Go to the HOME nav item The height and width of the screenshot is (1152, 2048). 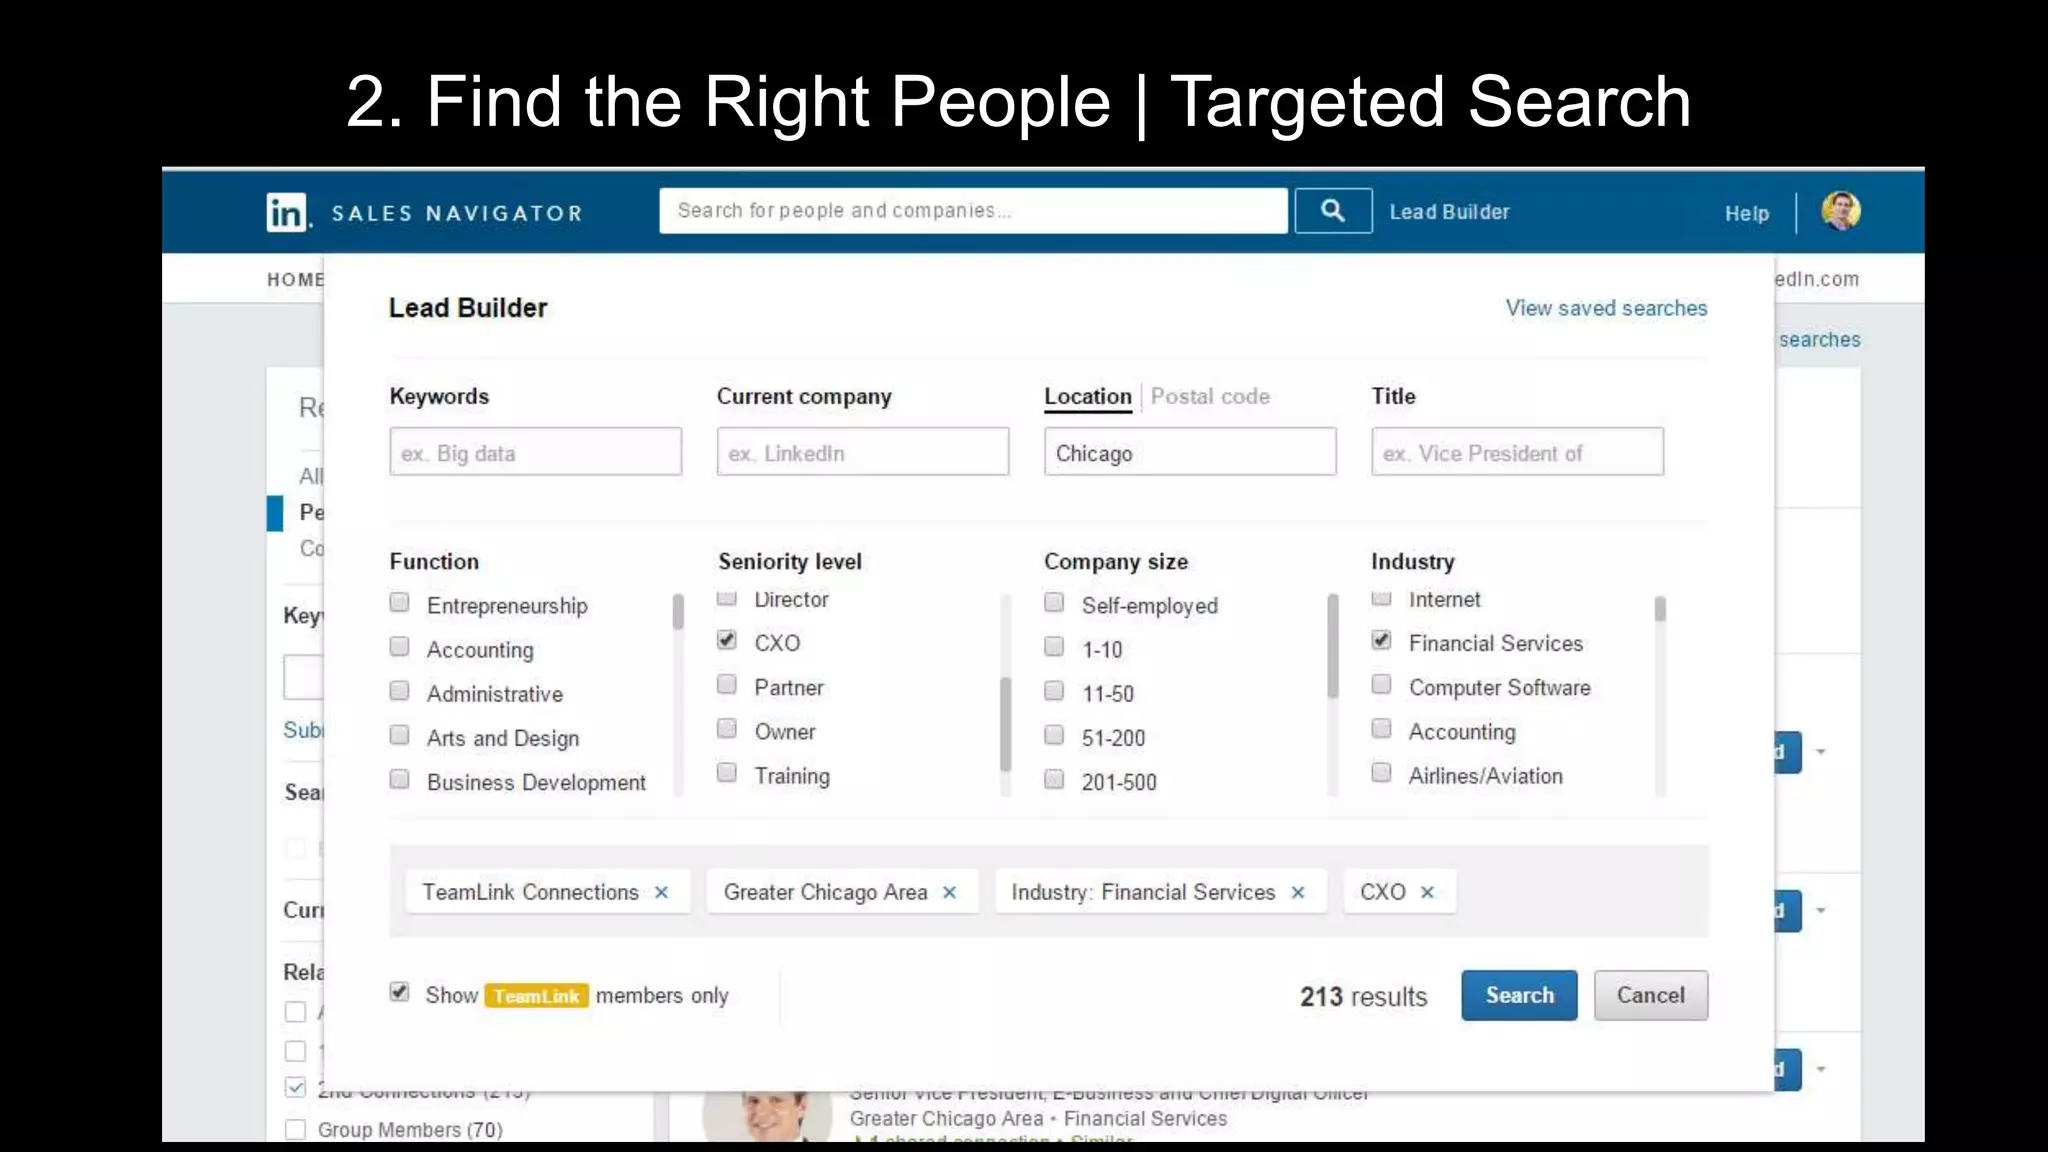295,280
